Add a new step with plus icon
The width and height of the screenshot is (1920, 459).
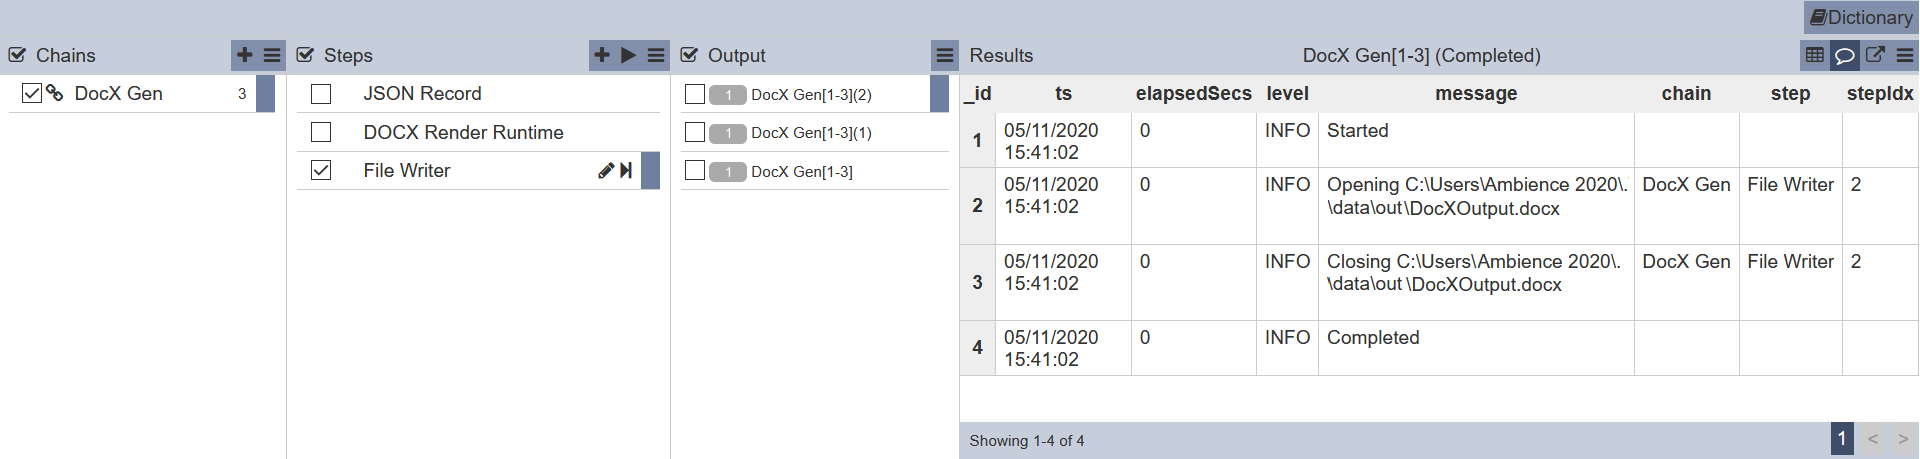(602, 55)
